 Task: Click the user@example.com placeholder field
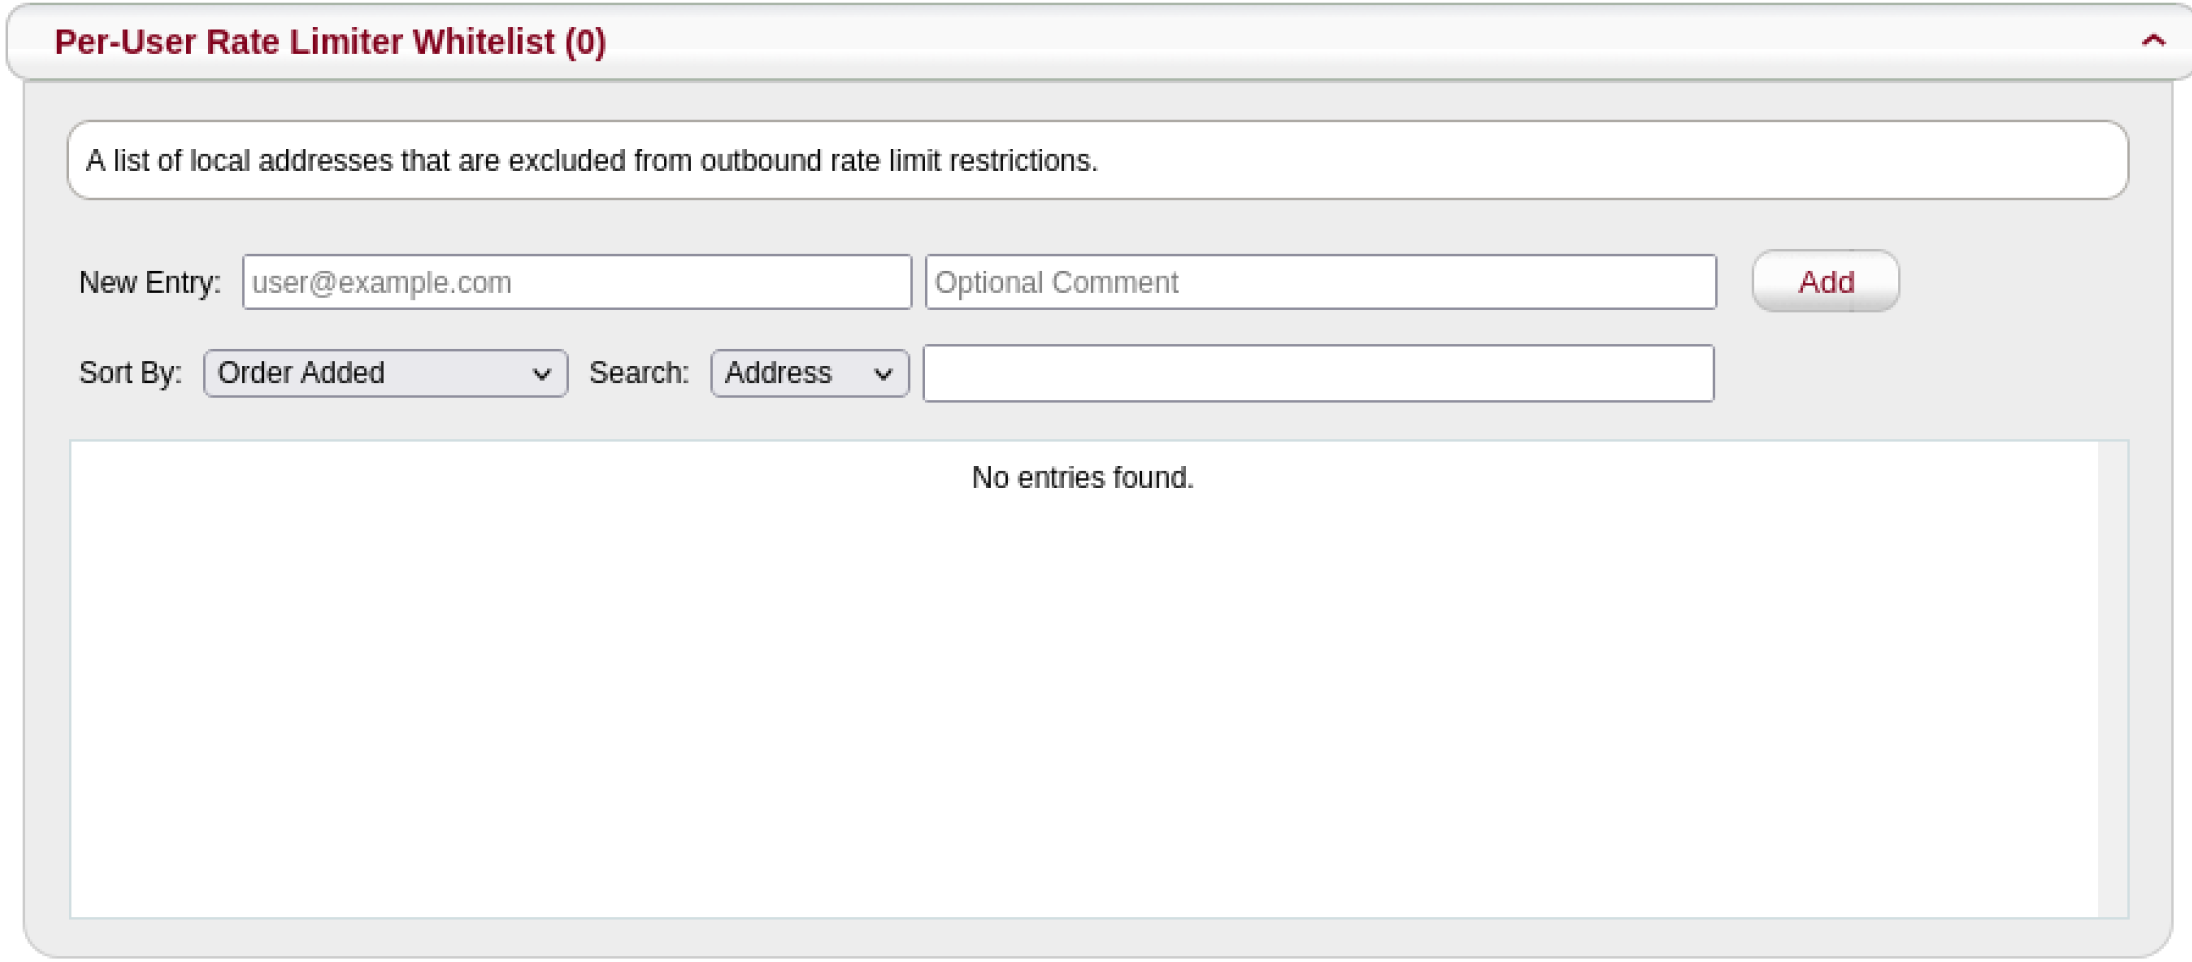click(x=577, y=282)
